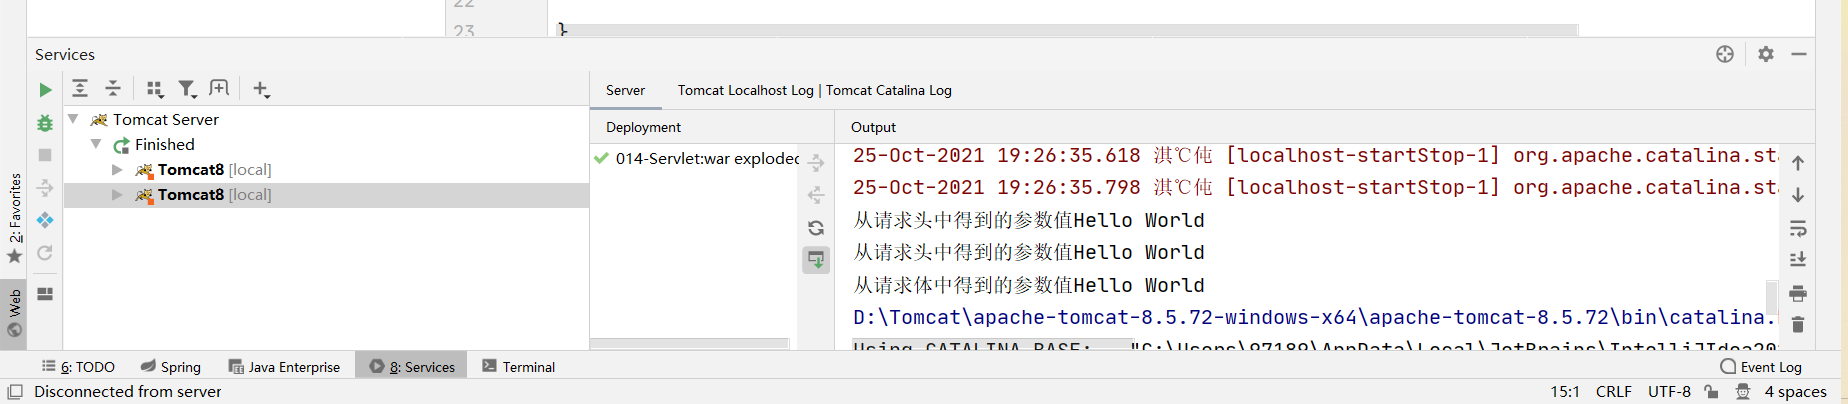1848x404 pixels.
Task: Expand the selected Tomcat8 [local] node
Action: tap(117, 195)
